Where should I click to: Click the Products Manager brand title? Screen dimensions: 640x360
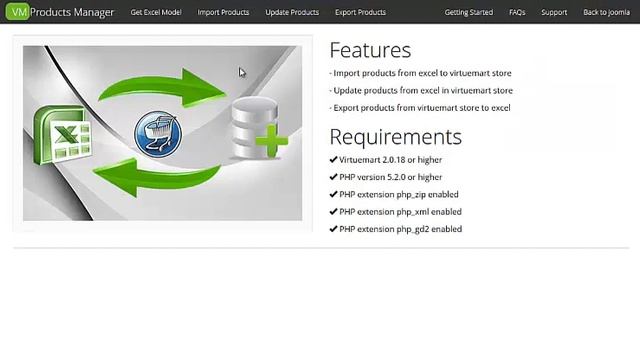coord(72,12)
